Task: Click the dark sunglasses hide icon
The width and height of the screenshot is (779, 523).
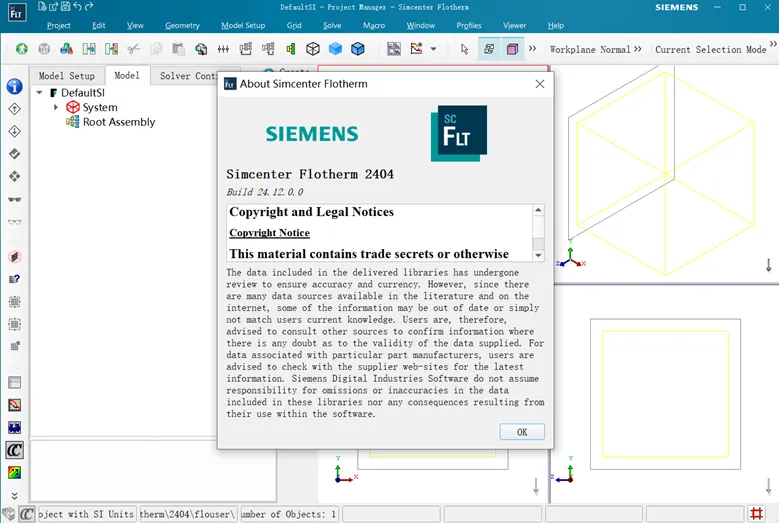Action: click(x=14, y=200)
